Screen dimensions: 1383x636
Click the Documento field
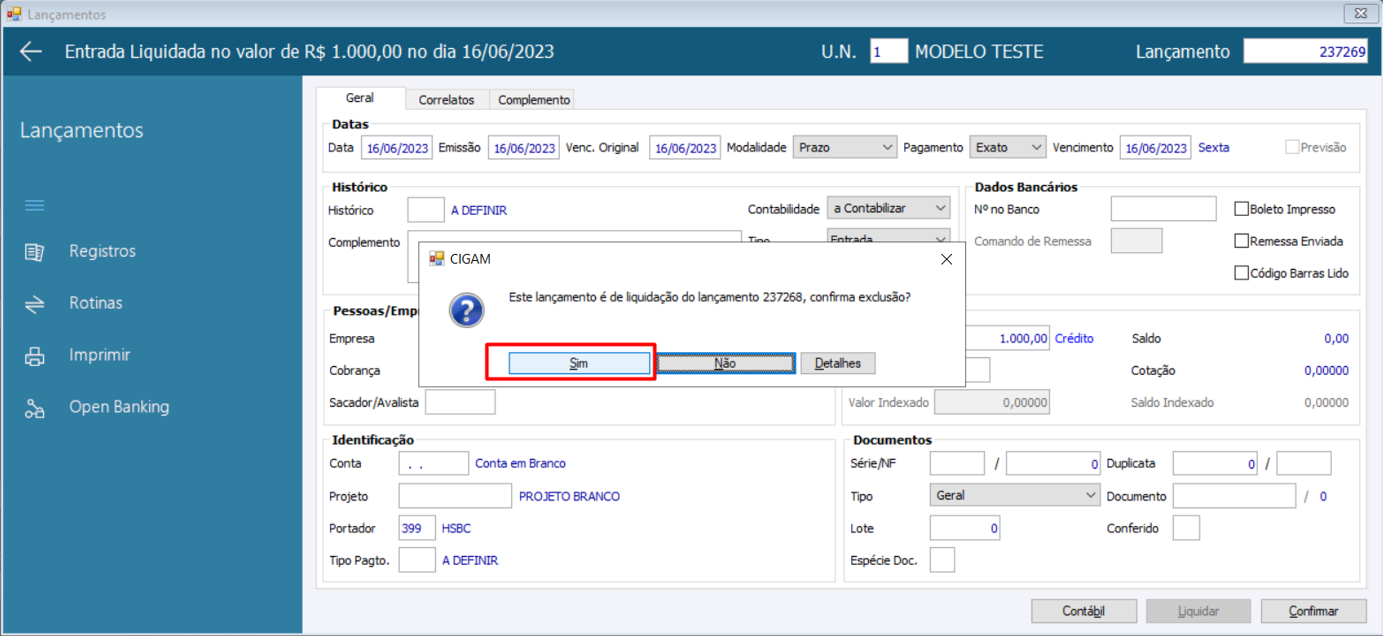[1234, 496]
